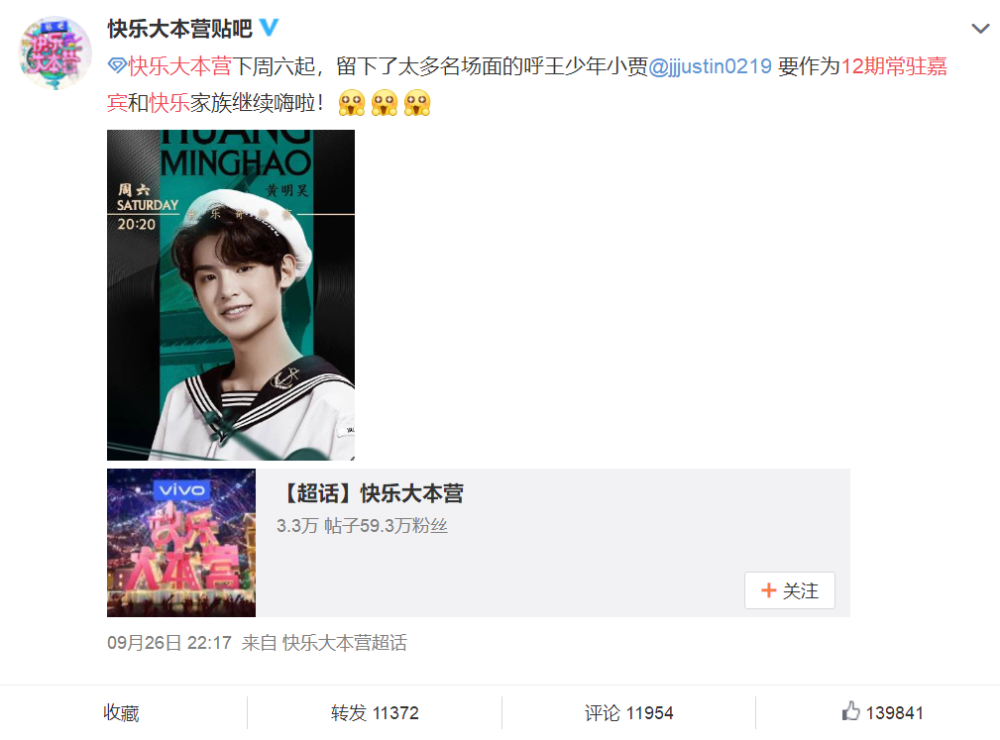The image size is (1000, 740).
Task: Click the third shocked emoji
Action: [417, 103]
